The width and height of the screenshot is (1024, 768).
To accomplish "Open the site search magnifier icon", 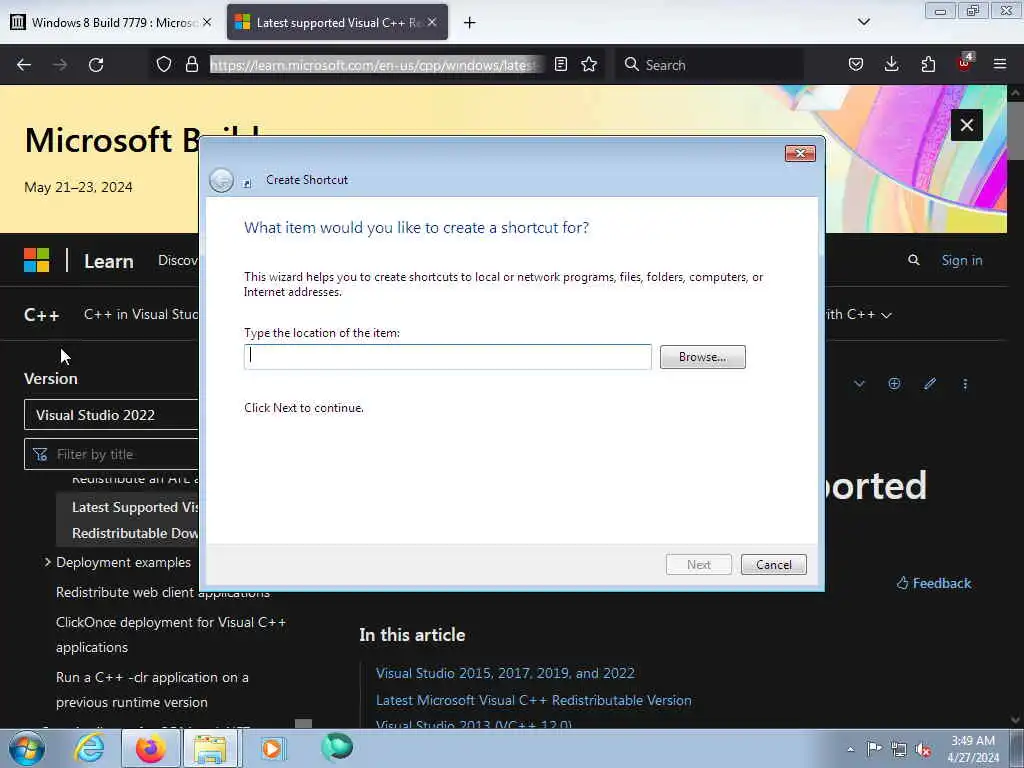I will pos(914,260).
